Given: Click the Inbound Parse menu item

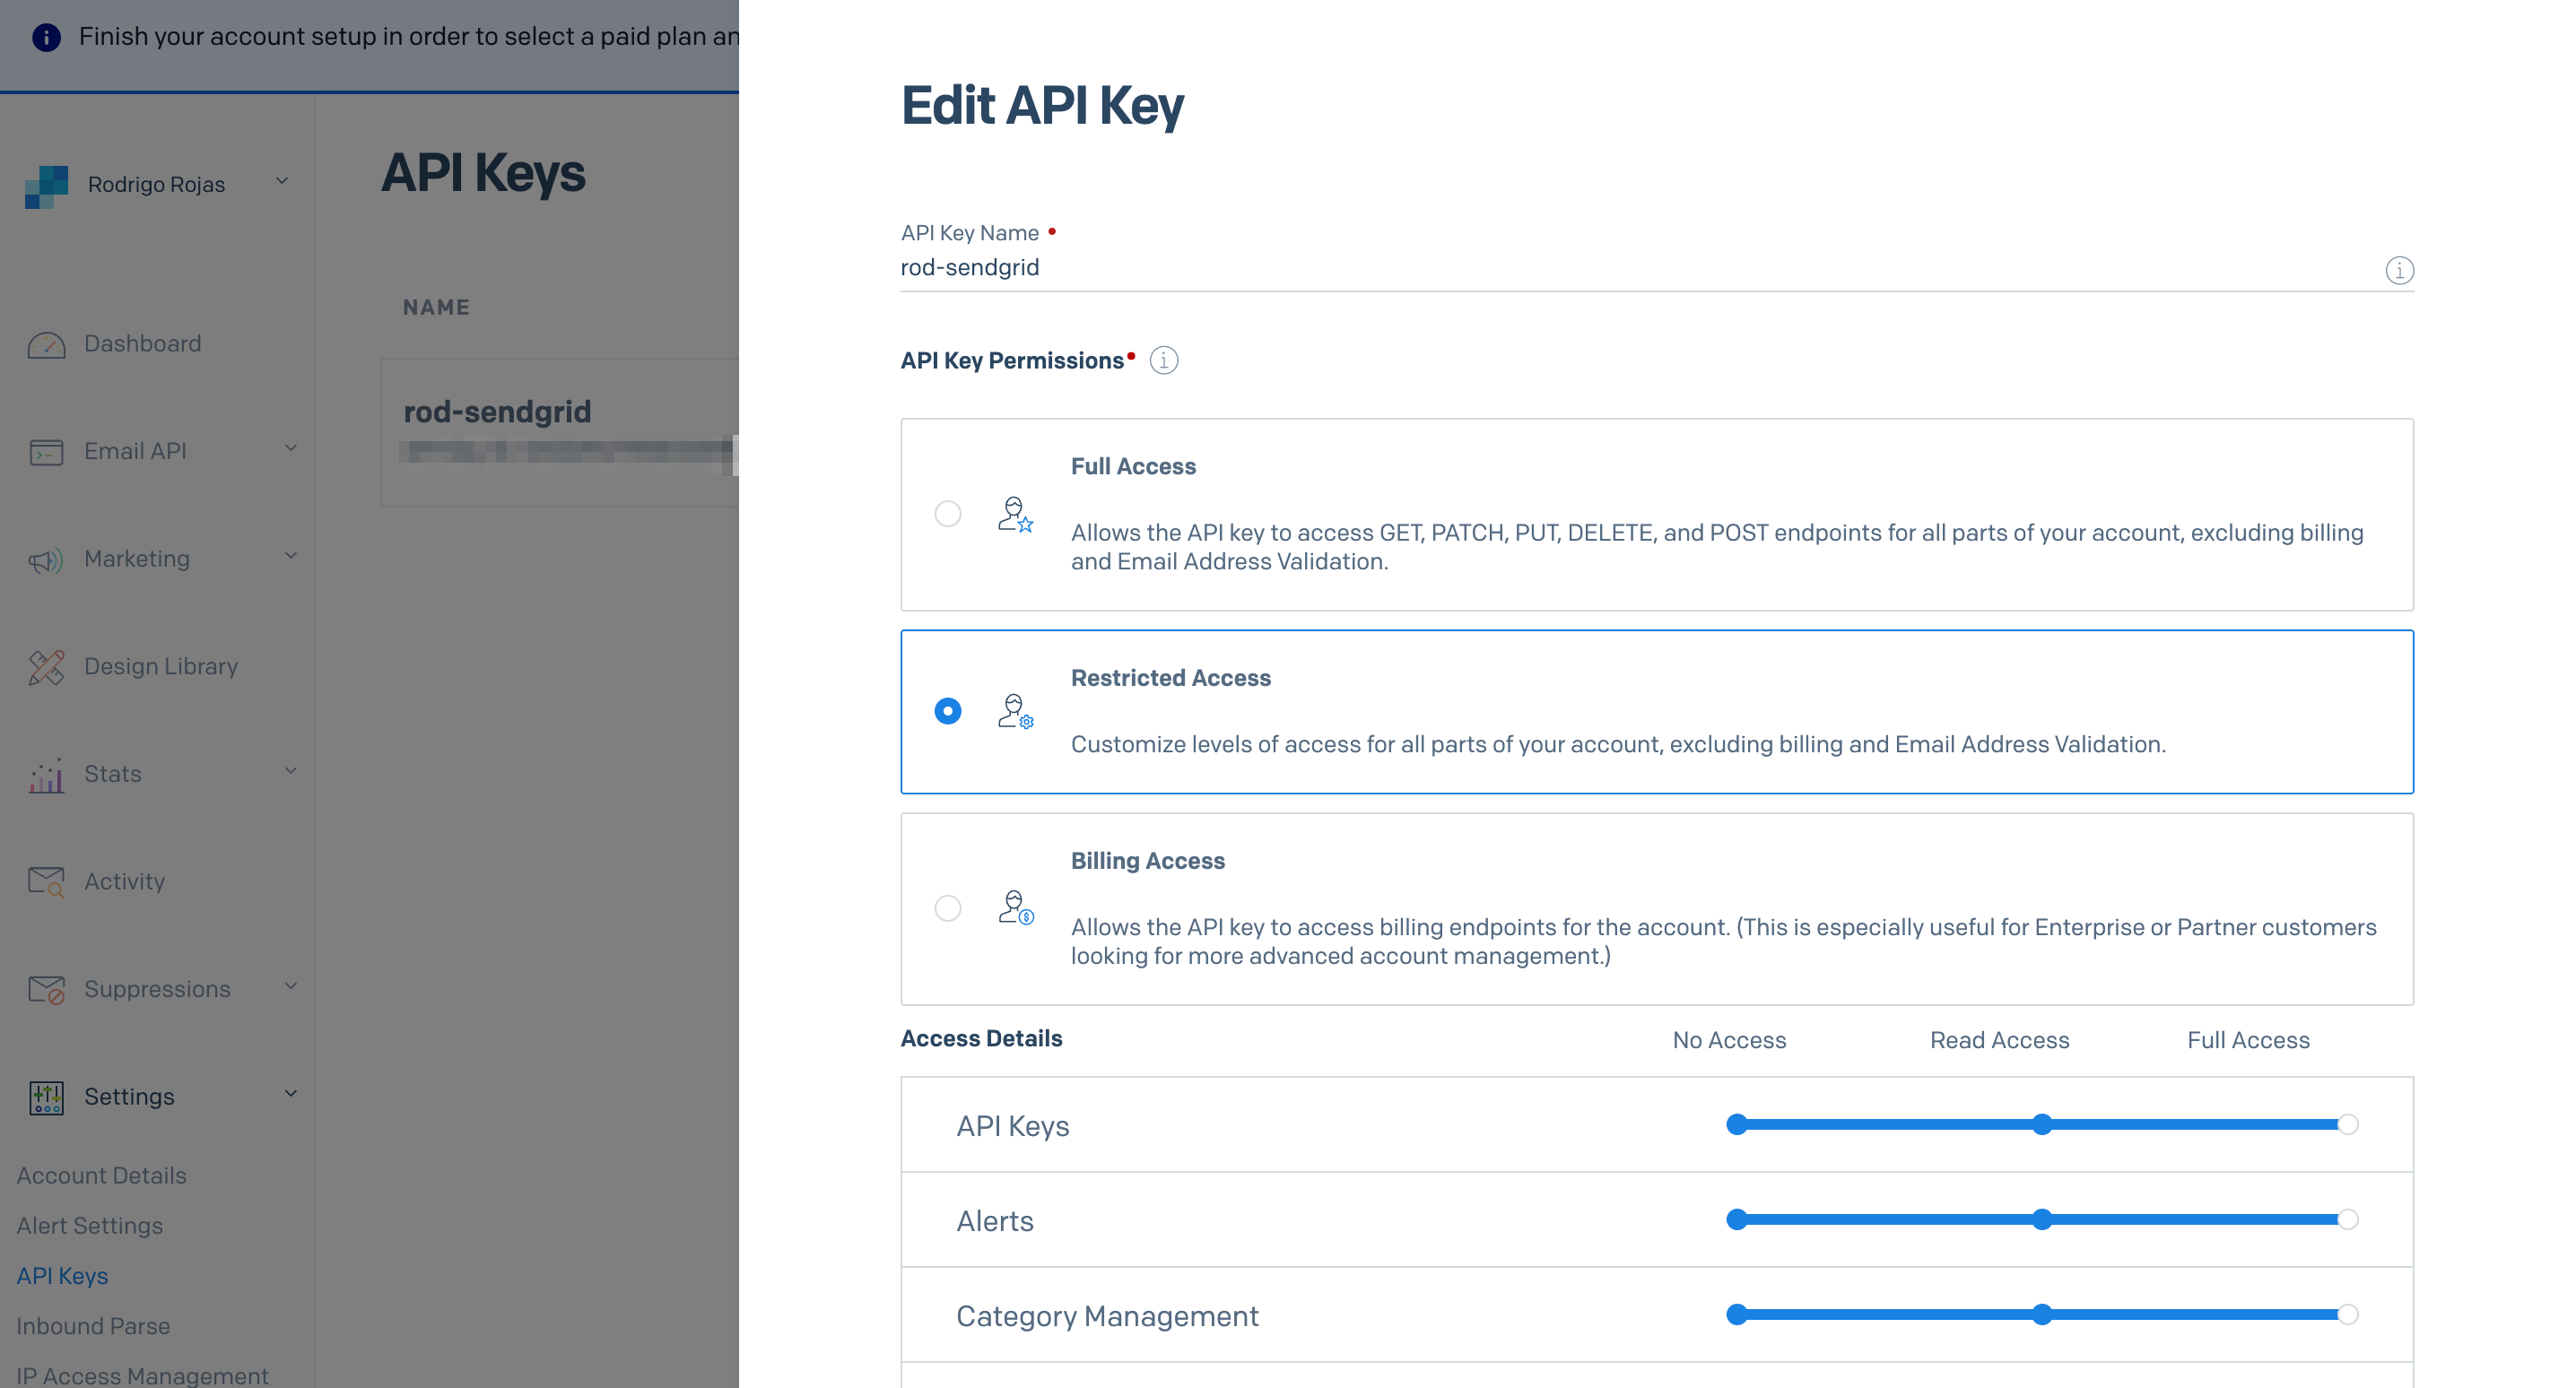Looking at the screenshot, I should [92, 1324].
